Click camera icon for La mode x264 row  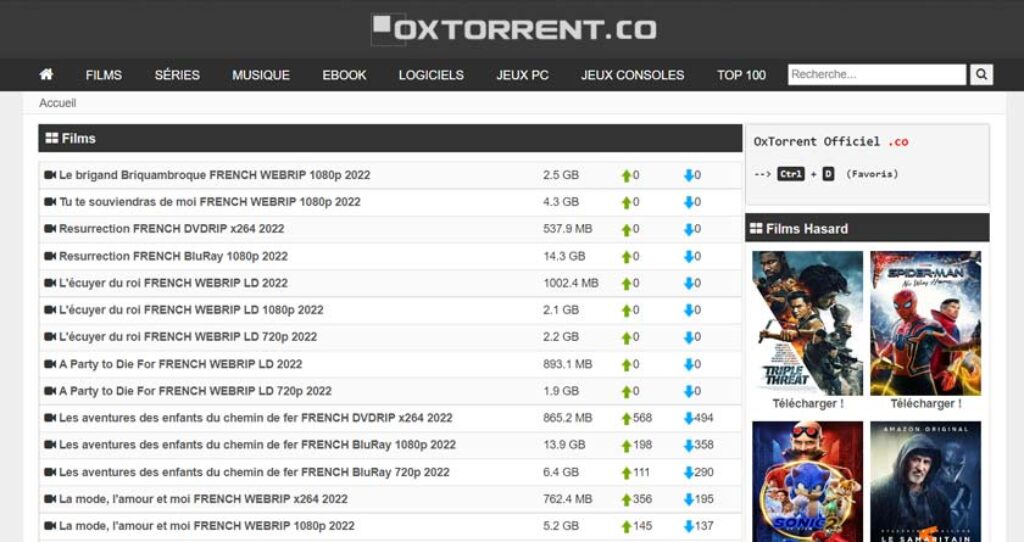tap(50, 499)
